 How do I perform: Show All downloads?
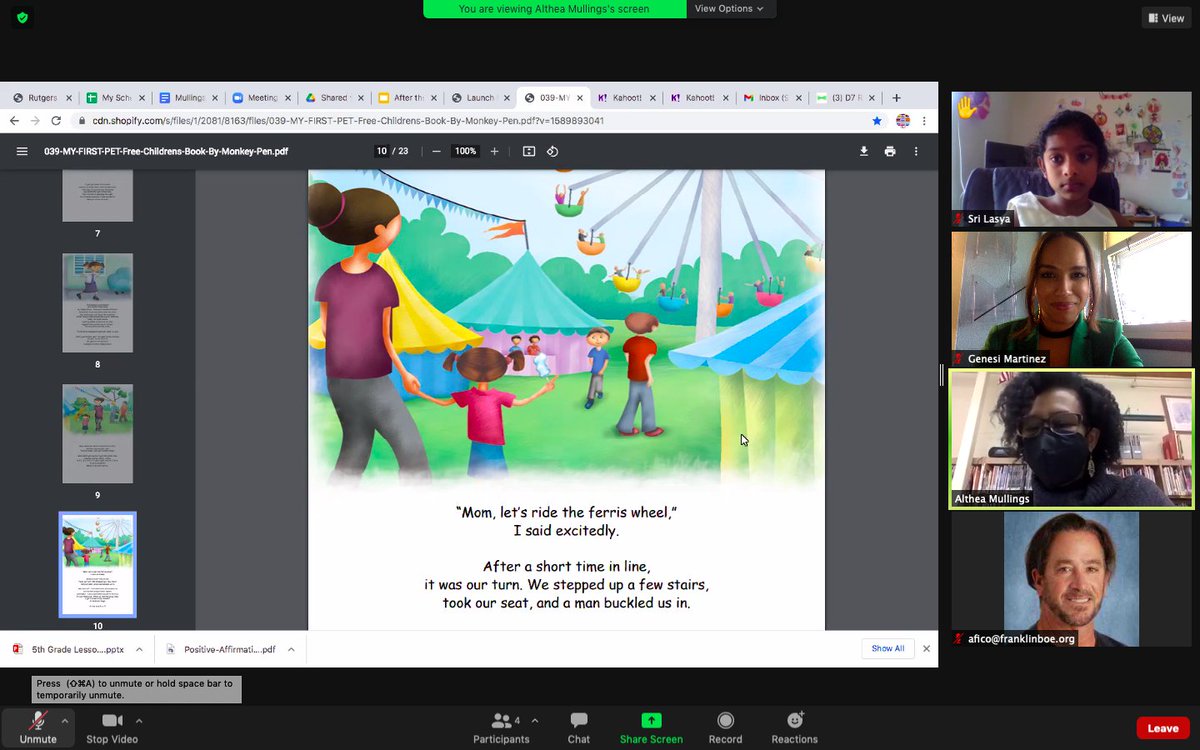click(887, 648)
